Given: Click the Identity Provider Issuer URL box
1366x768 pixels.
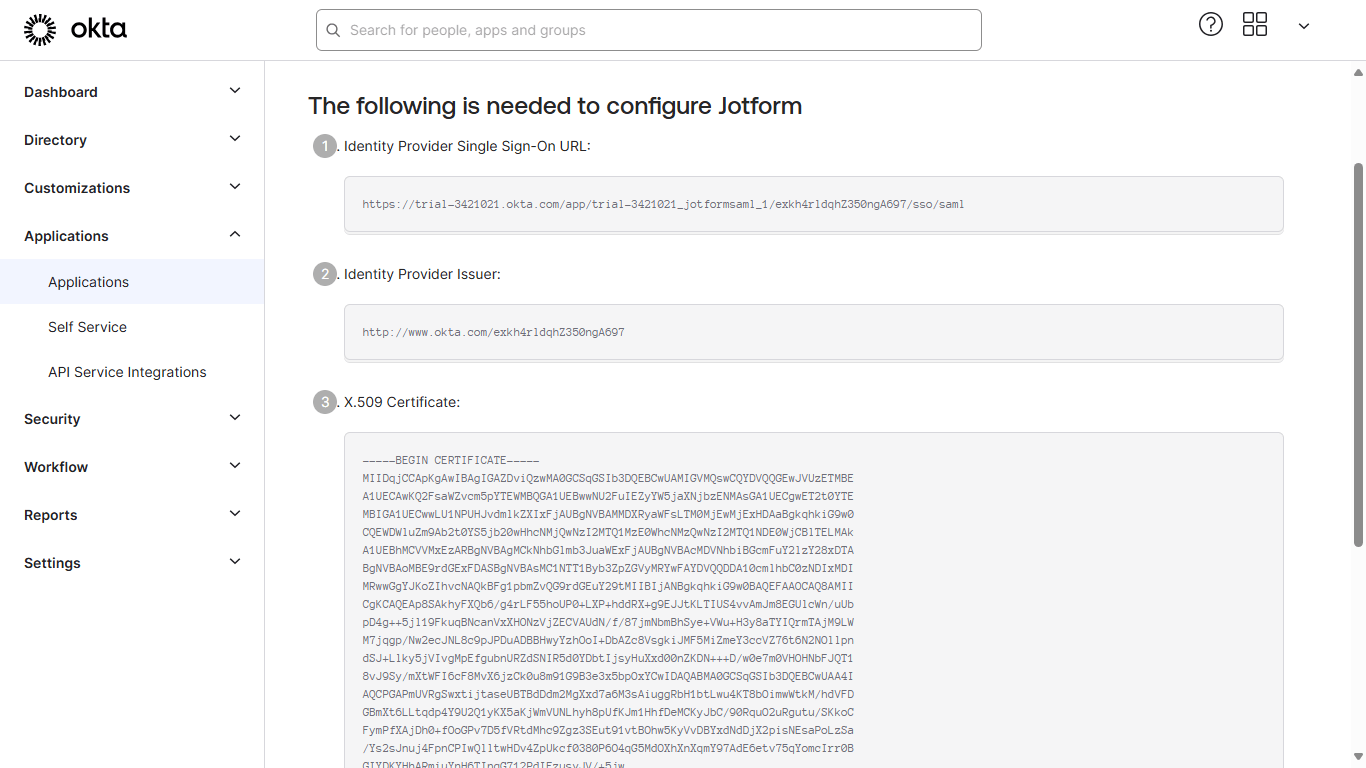Looking at the screenshot, I should (813, 332).
